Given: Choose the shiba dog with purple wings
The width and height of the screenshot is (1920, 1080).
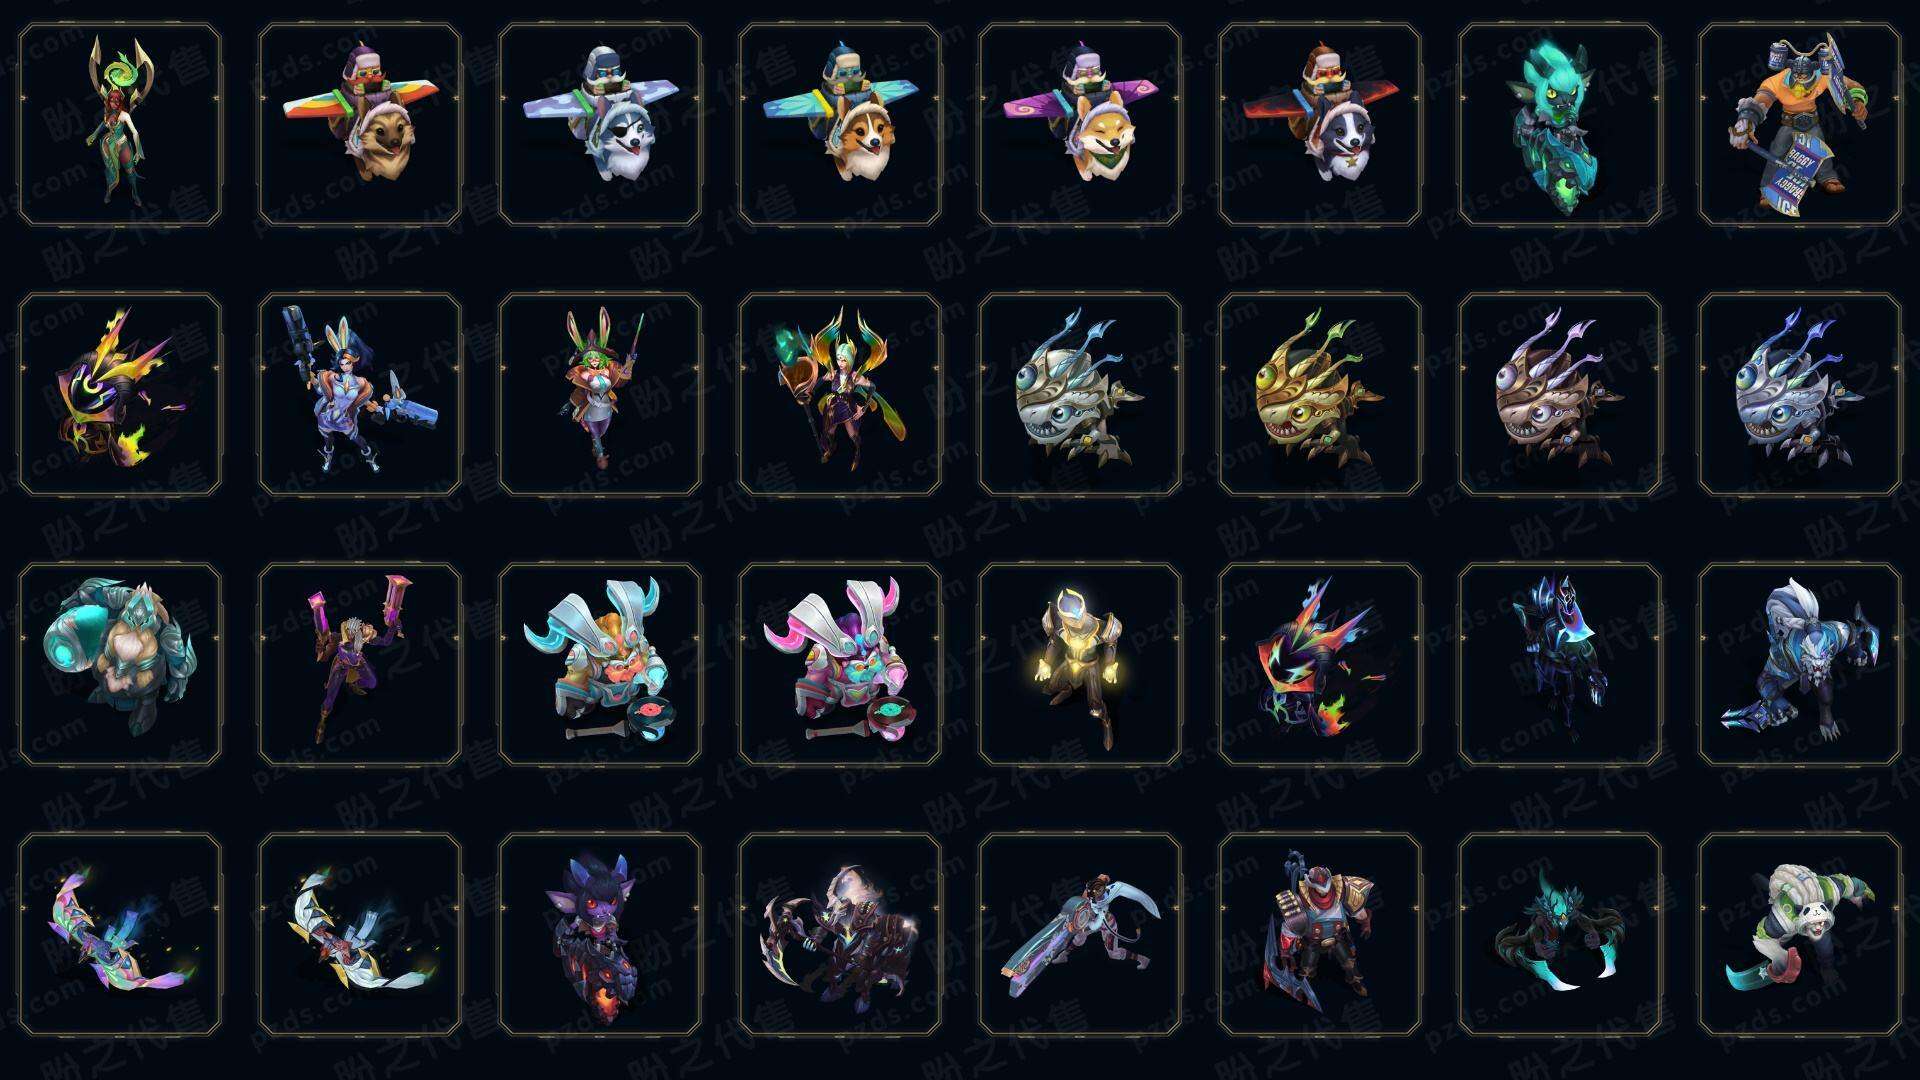Looking at the screenshot, I should tap(1080, 124).
